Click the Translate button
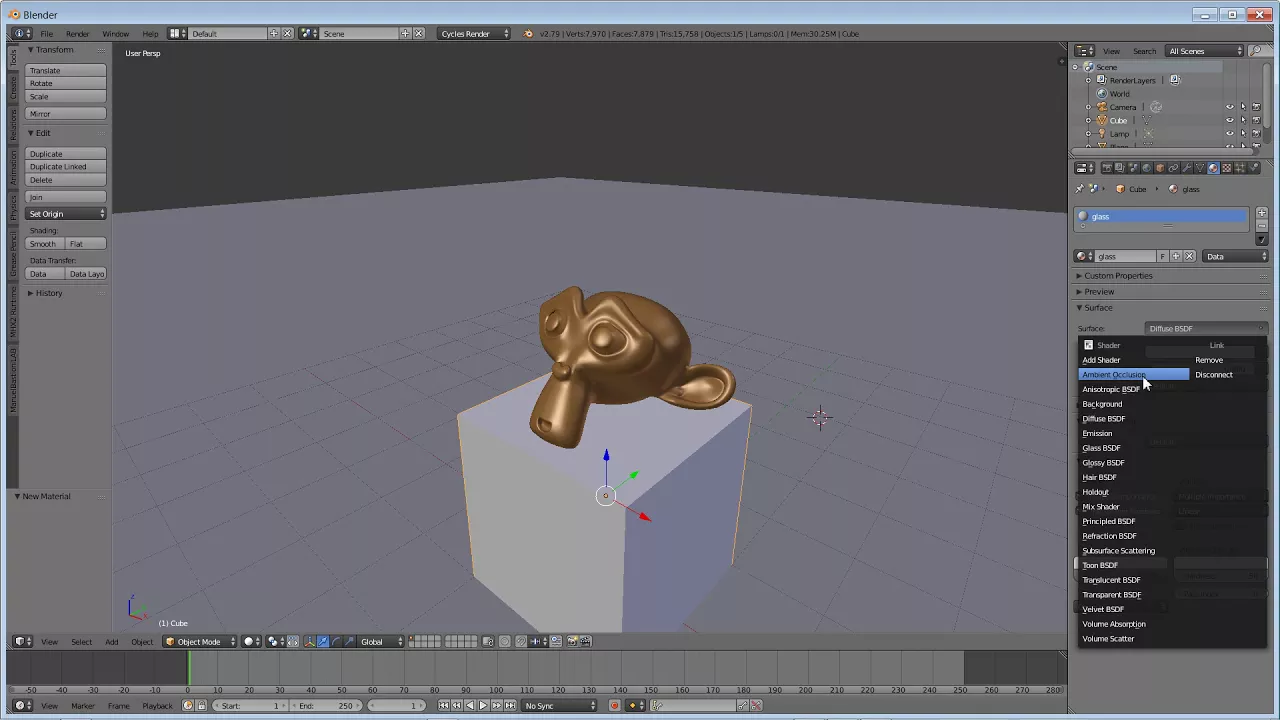This screenshot has height=720, width=1280. pyautogui.click(x=66, y=70)
